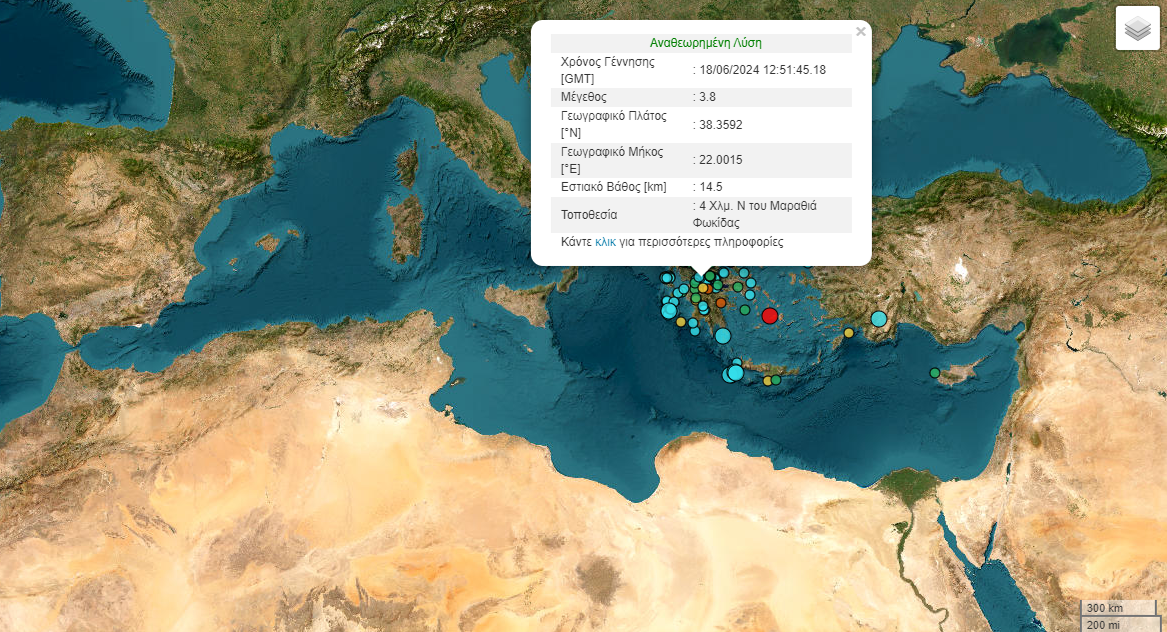Close the earthquake info popup
The width and height of the screenshot is (1167, 632).
pos(860,32)
